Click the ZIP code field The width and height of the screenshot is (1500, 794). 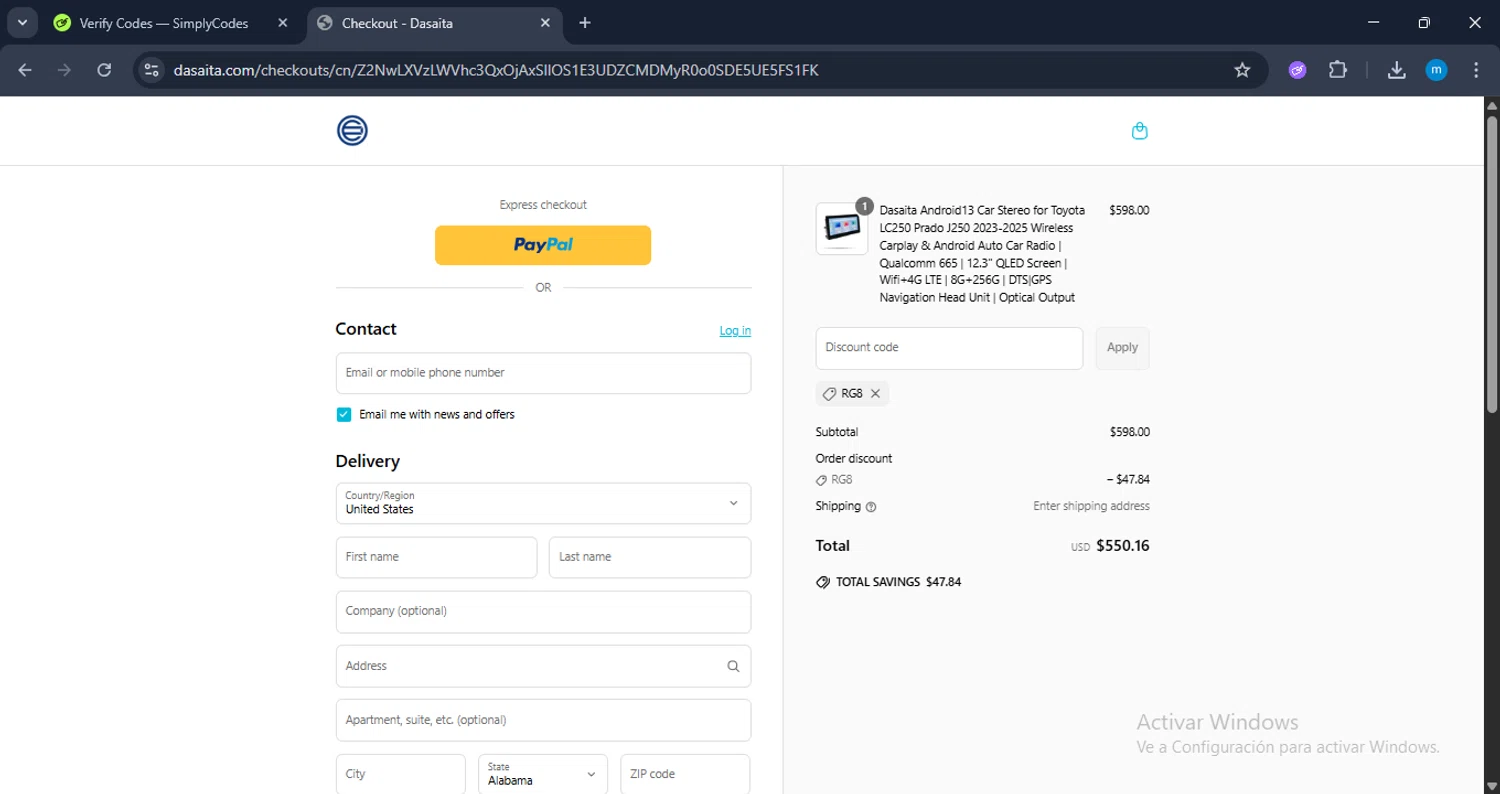(685, 774)
